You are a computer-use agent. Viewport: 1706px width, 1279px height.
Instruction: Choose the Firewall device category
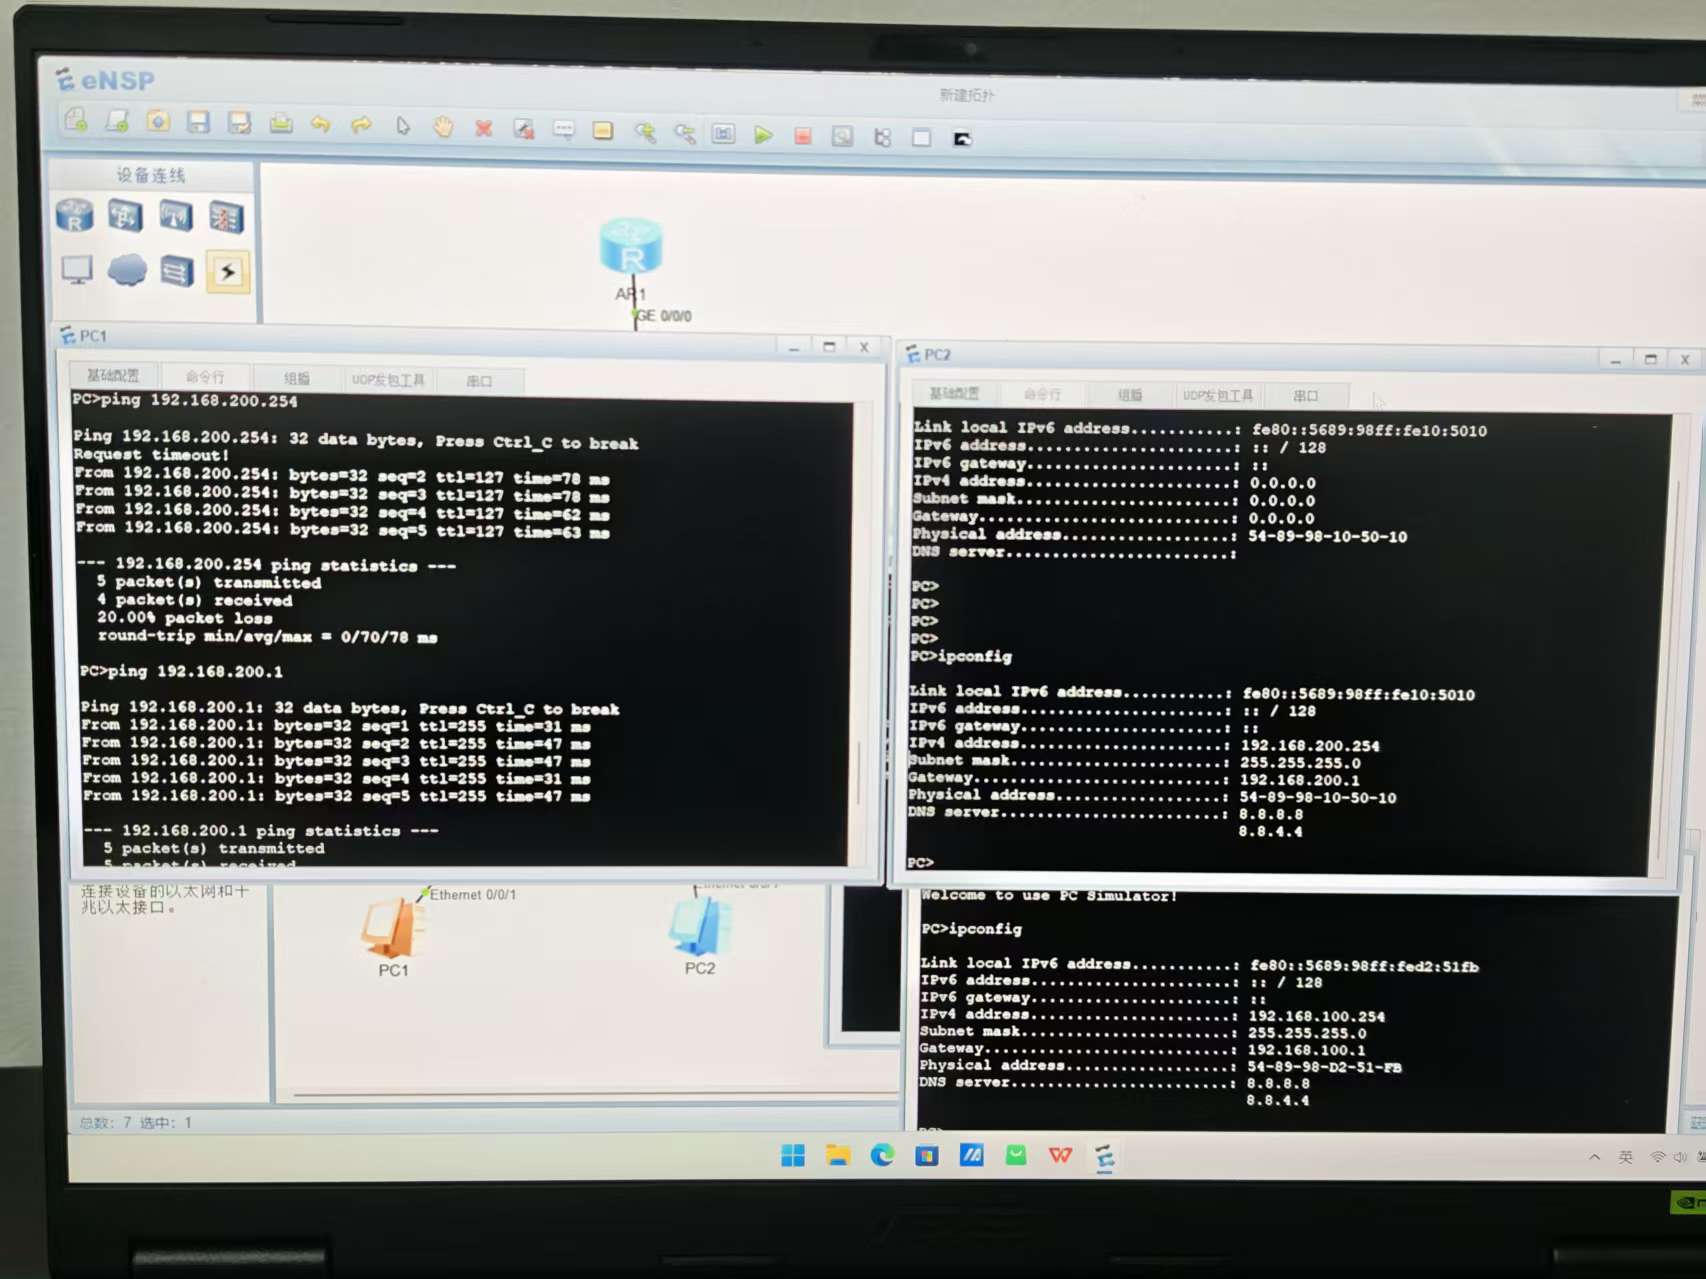[x=226, y=218]
